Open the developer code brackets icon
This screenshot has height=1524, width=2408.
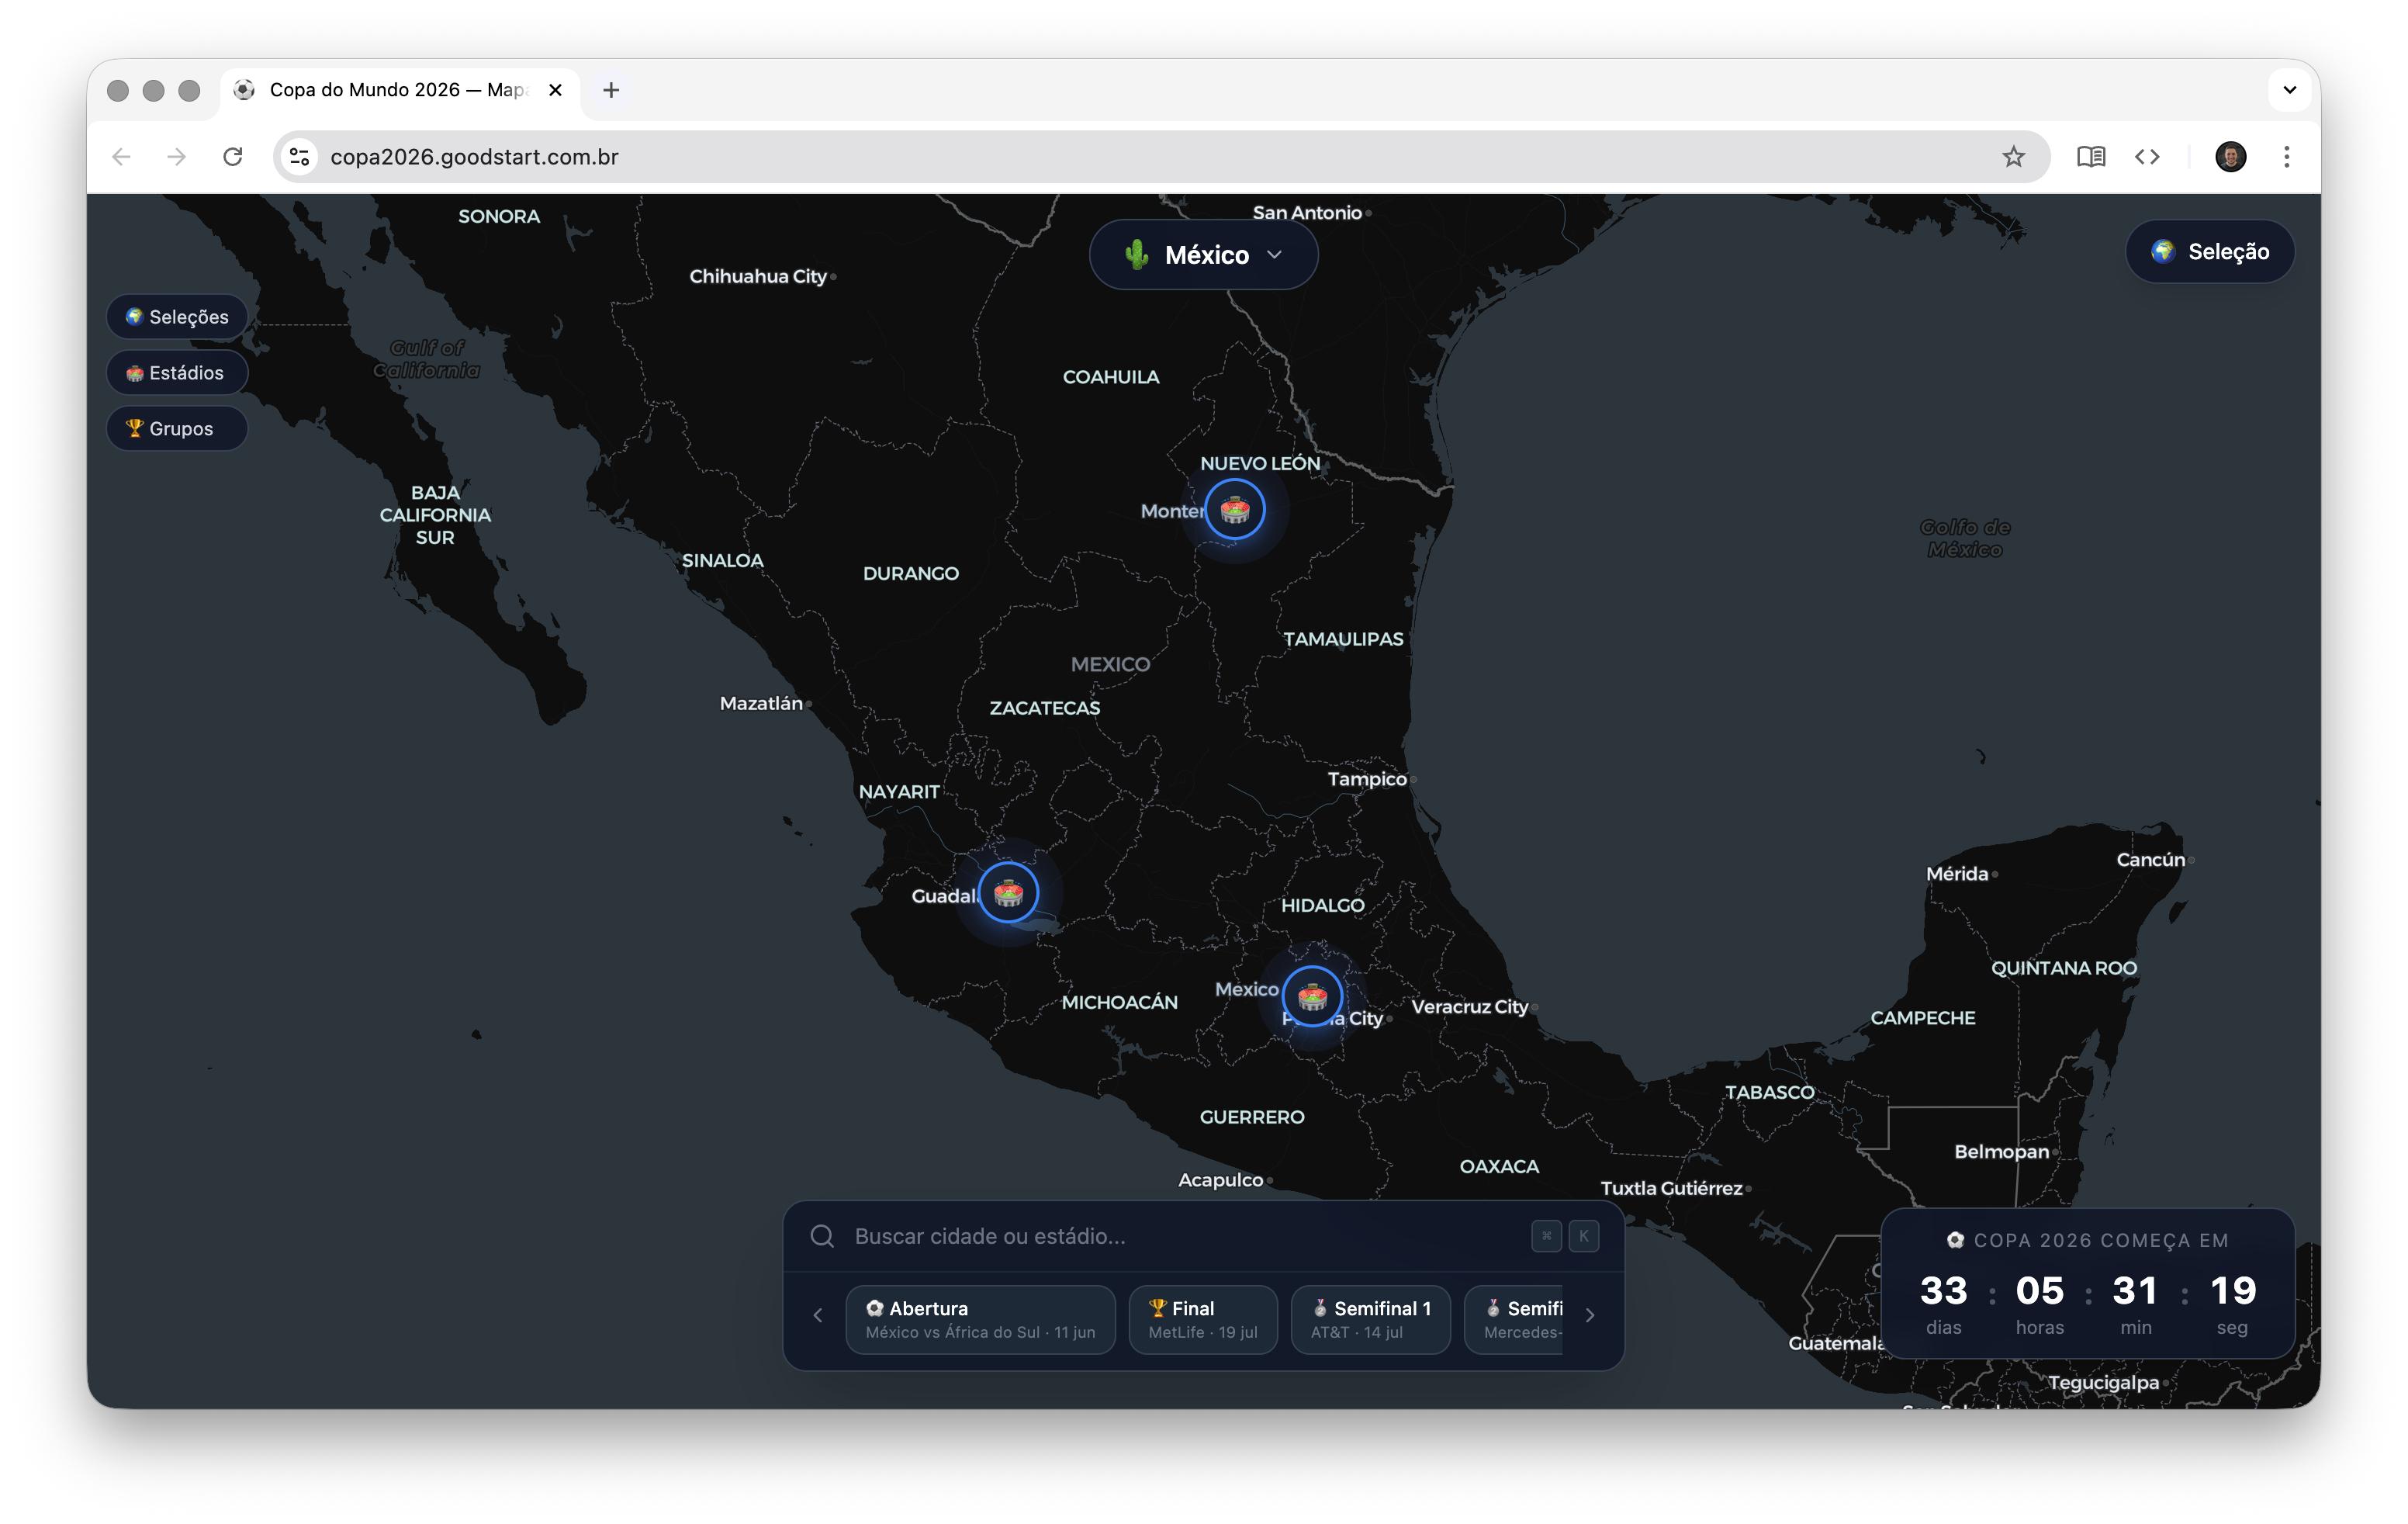(2147, 157)
